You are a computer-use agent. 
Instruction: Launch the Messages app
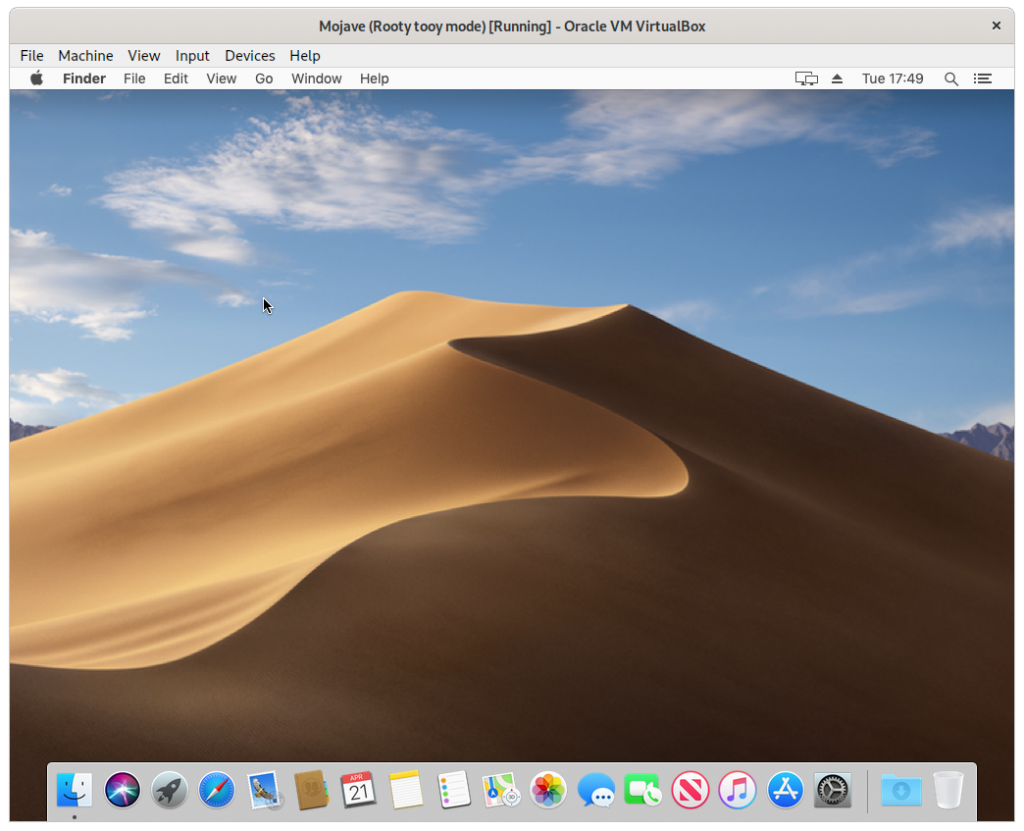point(596,790)
